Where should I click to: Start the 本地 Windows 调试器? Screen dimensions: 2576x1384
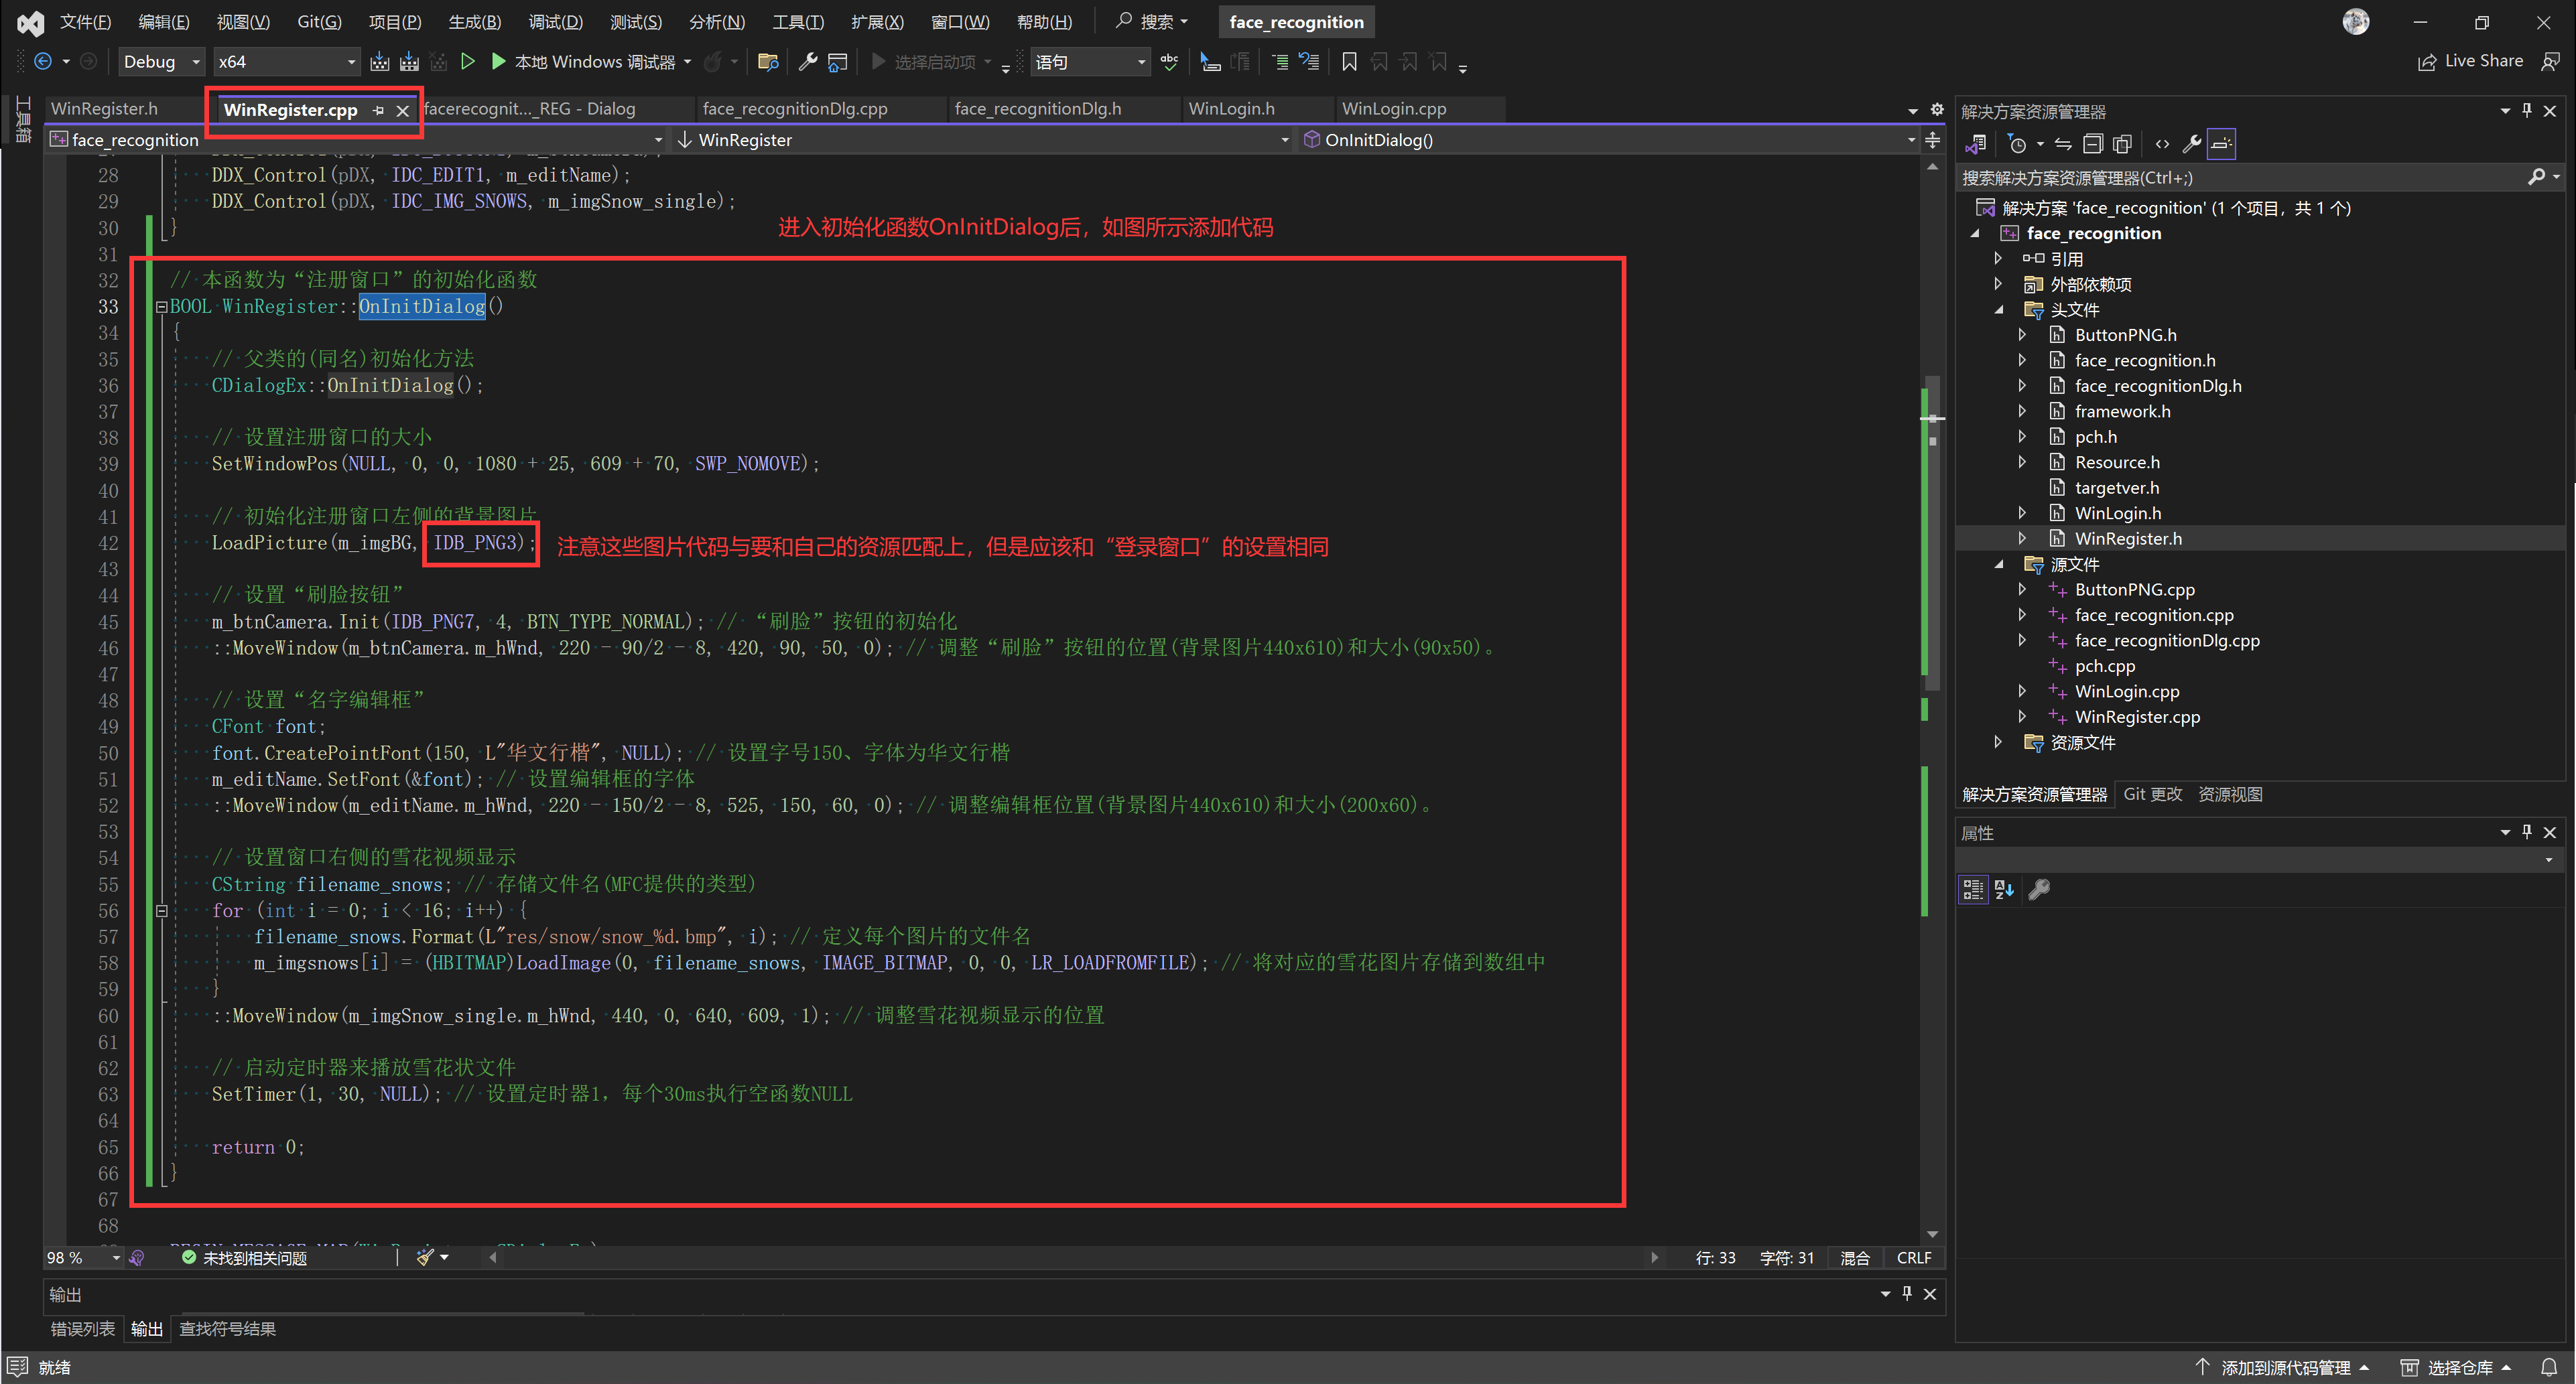pos(590,61)
